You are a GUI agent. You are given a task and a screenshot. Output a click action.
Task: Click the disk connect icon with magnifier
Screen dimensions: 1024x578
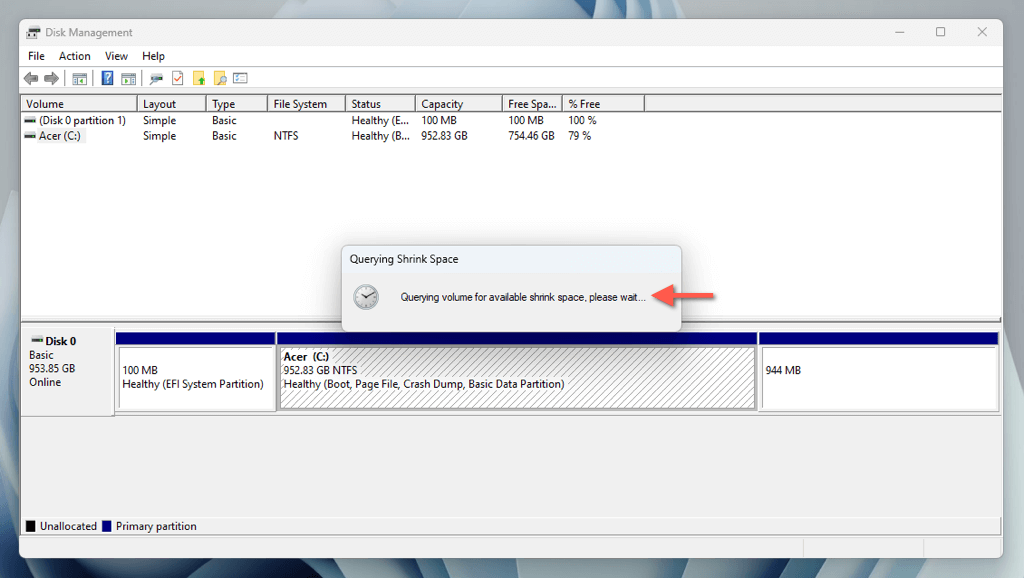point(156,79)
